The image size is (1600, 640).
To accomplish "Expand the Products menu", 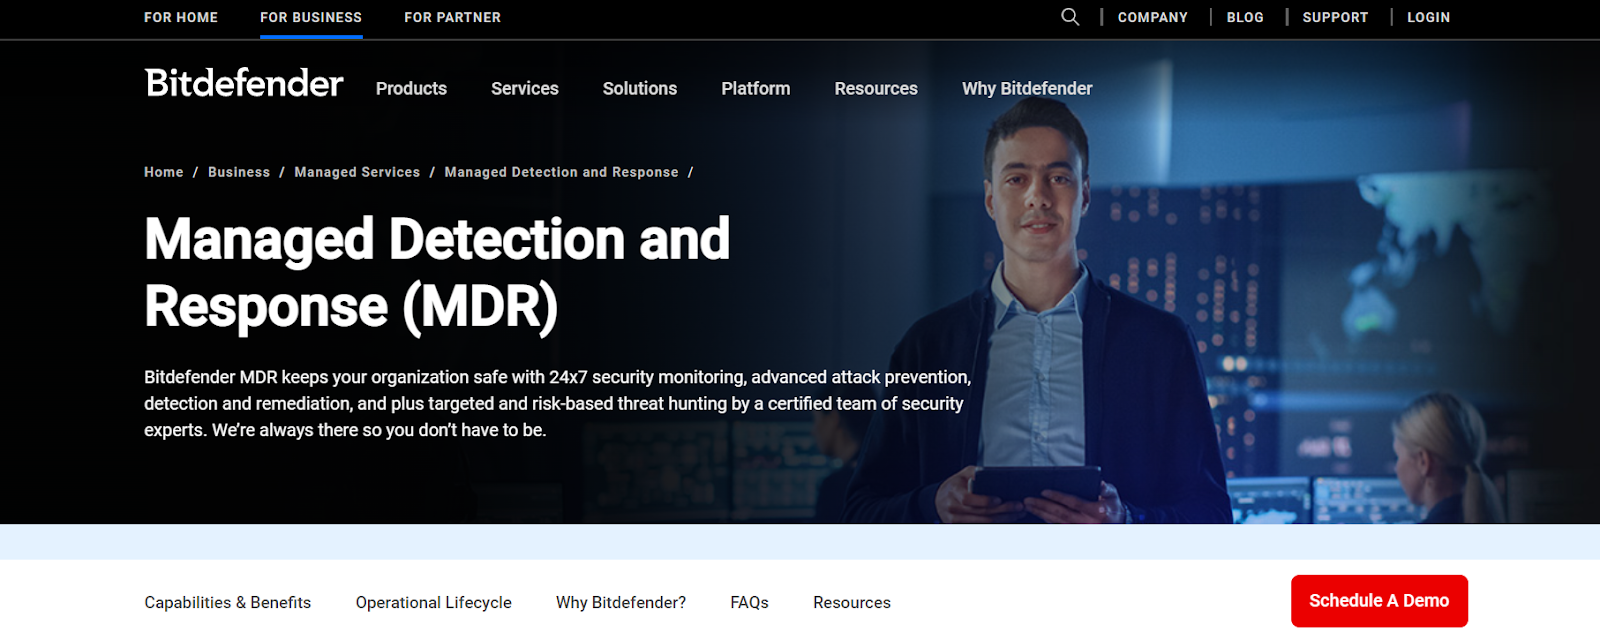I will [411, 88].
